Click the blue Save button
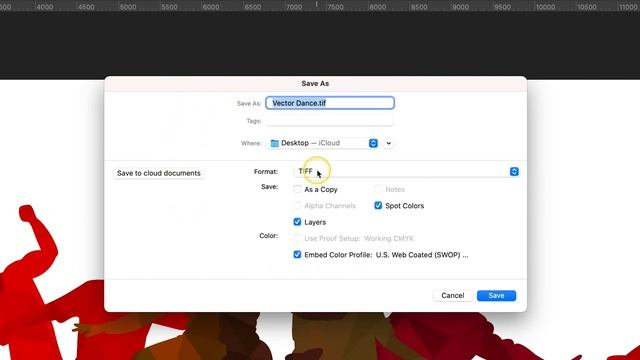This screenshot has height=360, width=640. [496, 296]
